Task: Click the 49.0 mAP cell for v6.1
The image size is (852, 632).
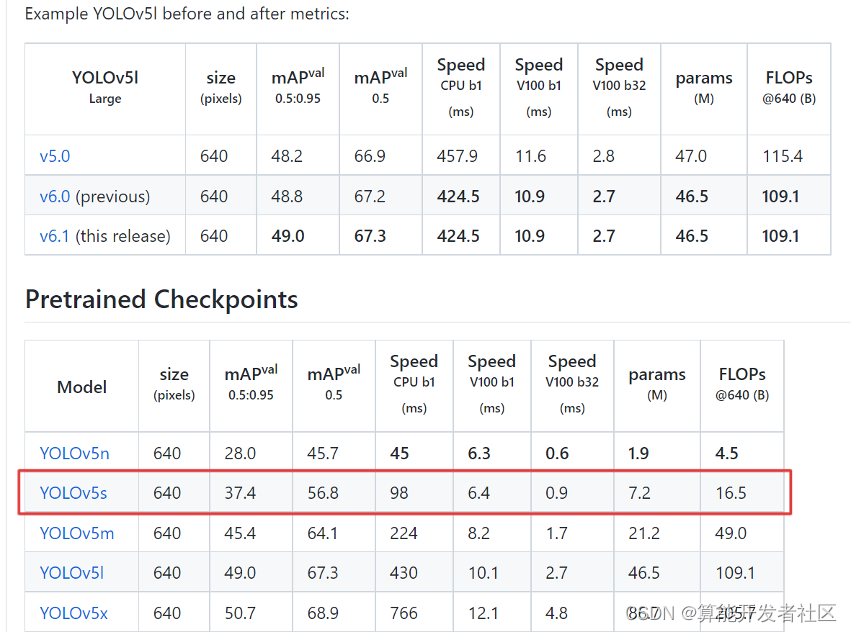Action: click(x=287, y=236)
